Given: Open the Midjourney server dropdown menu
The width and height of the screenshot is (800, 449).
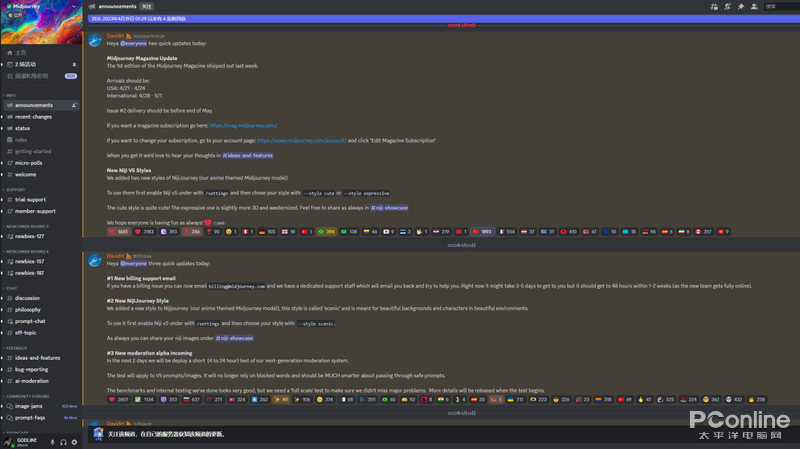Looking at the screenshot, I should pos(74,7).
